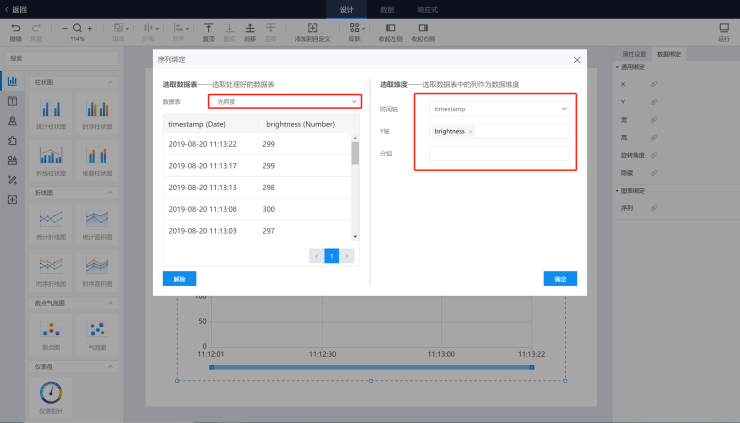Viewport: 740px width, 423px height.
Task: Click the redo (恢复) toolbar icon
Action: click(36, 28)
